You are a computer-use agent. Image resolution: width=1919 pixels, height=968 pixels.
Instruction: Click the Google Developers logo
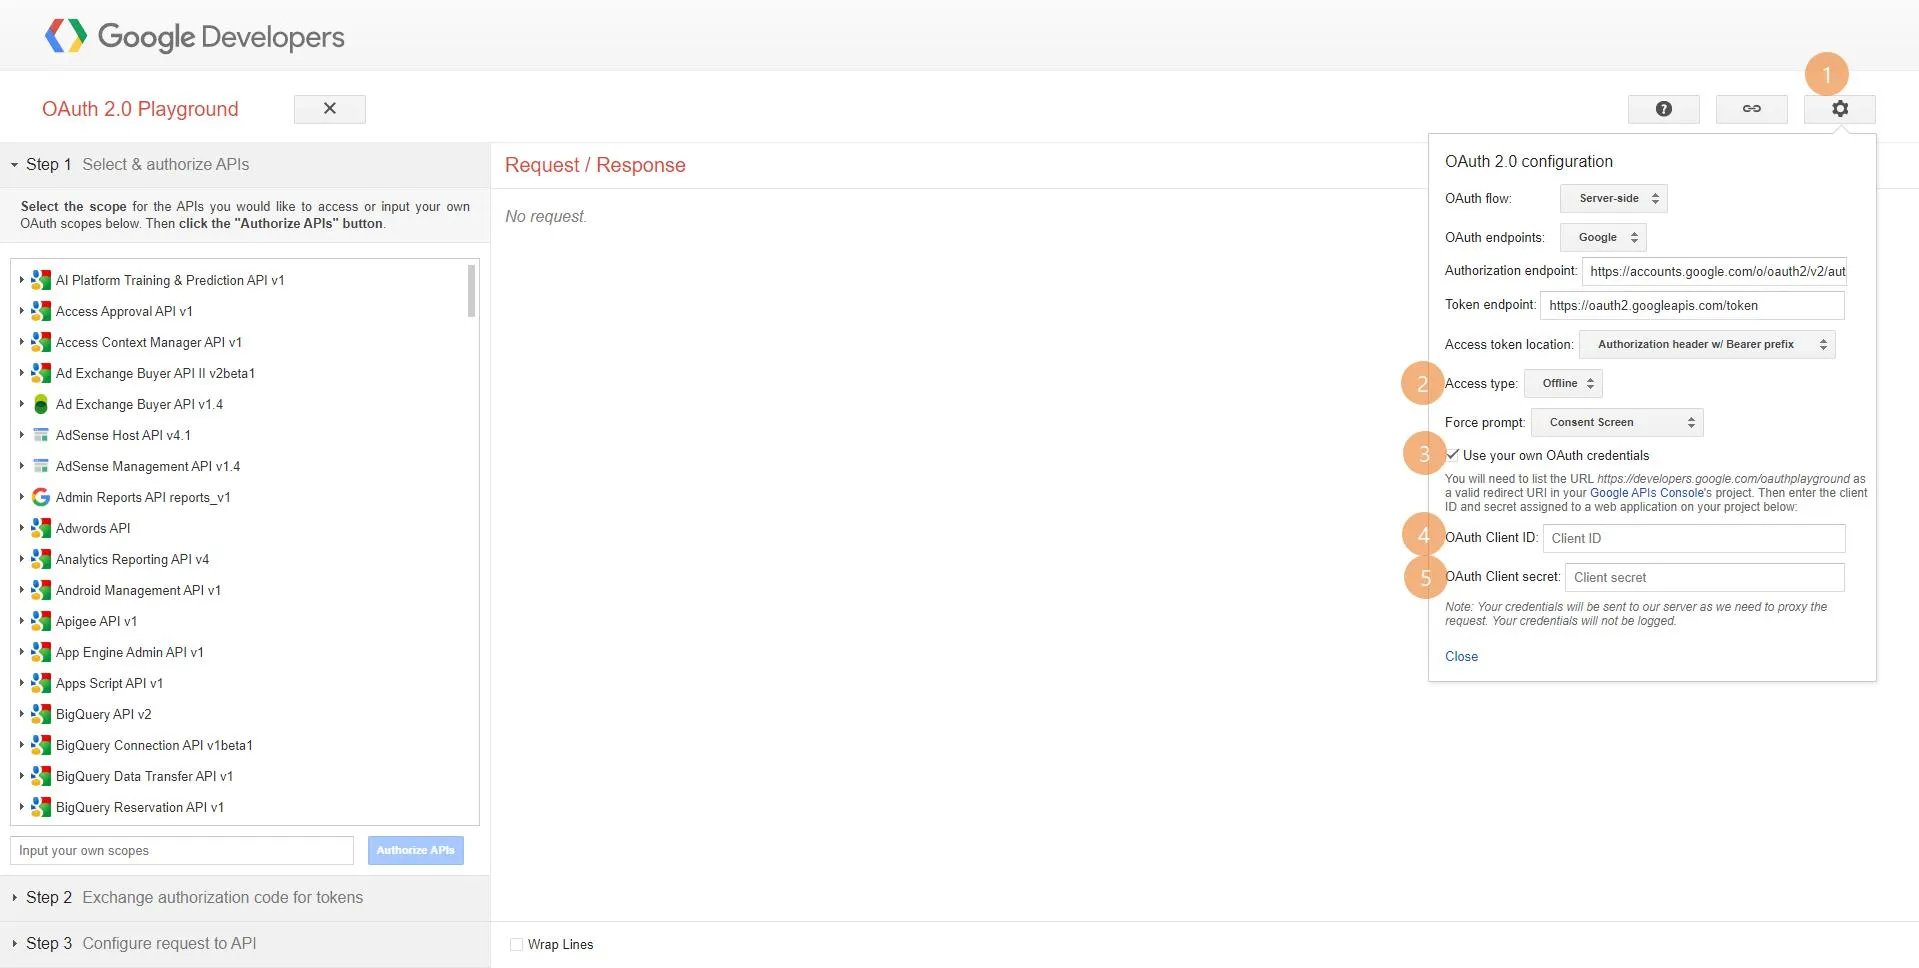point(195,37)
